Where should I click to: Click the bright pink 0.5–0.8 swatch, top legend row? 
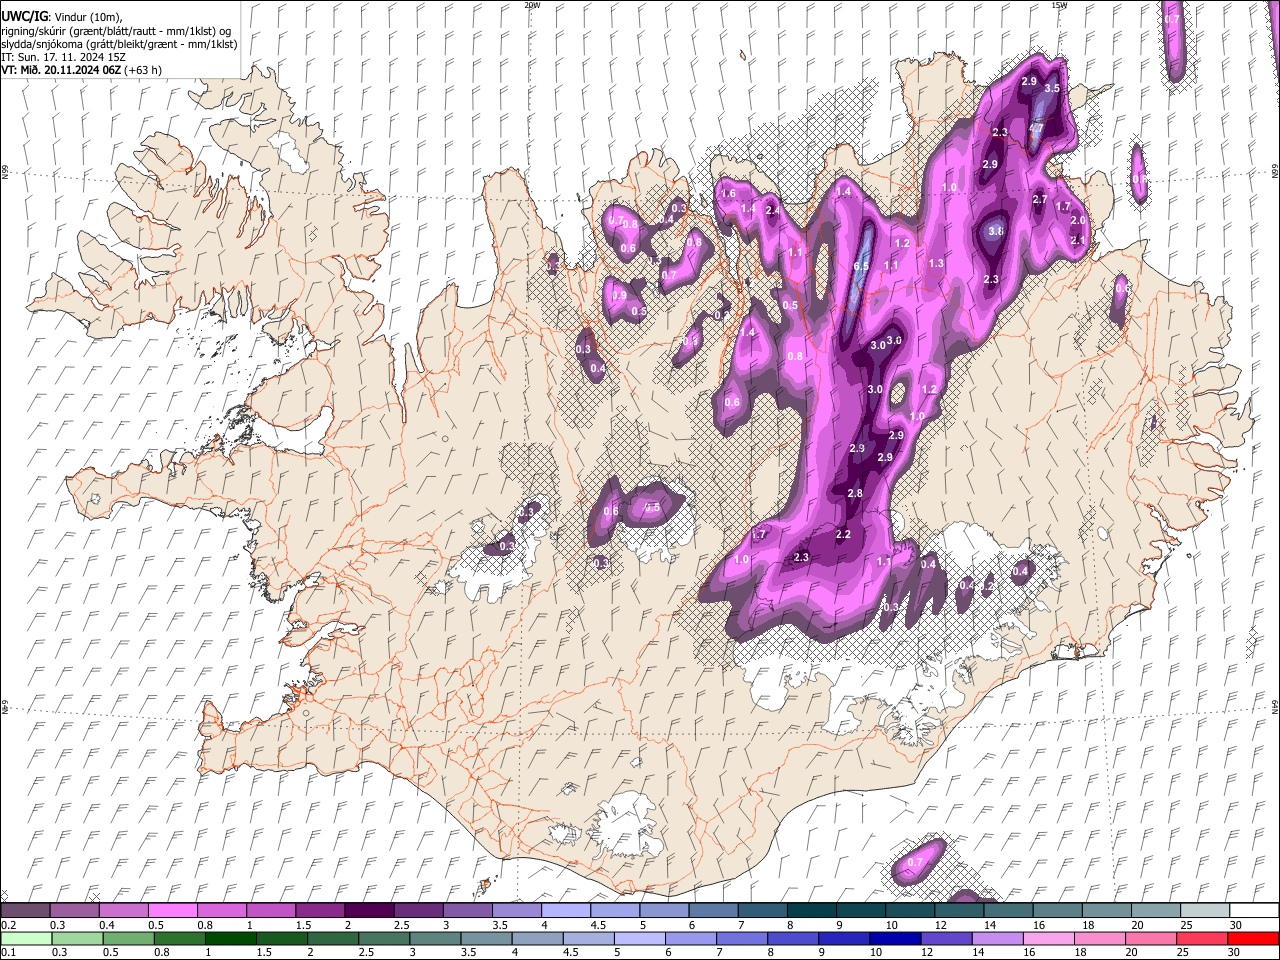click(x=172, y=911)
